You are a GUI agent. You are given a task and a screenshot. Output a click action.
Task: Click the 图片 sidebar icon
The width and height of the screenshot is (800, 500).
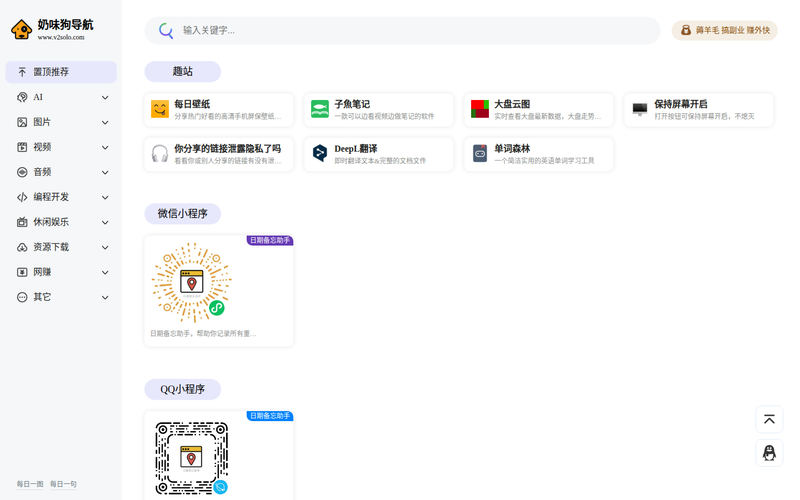point(22,122)
